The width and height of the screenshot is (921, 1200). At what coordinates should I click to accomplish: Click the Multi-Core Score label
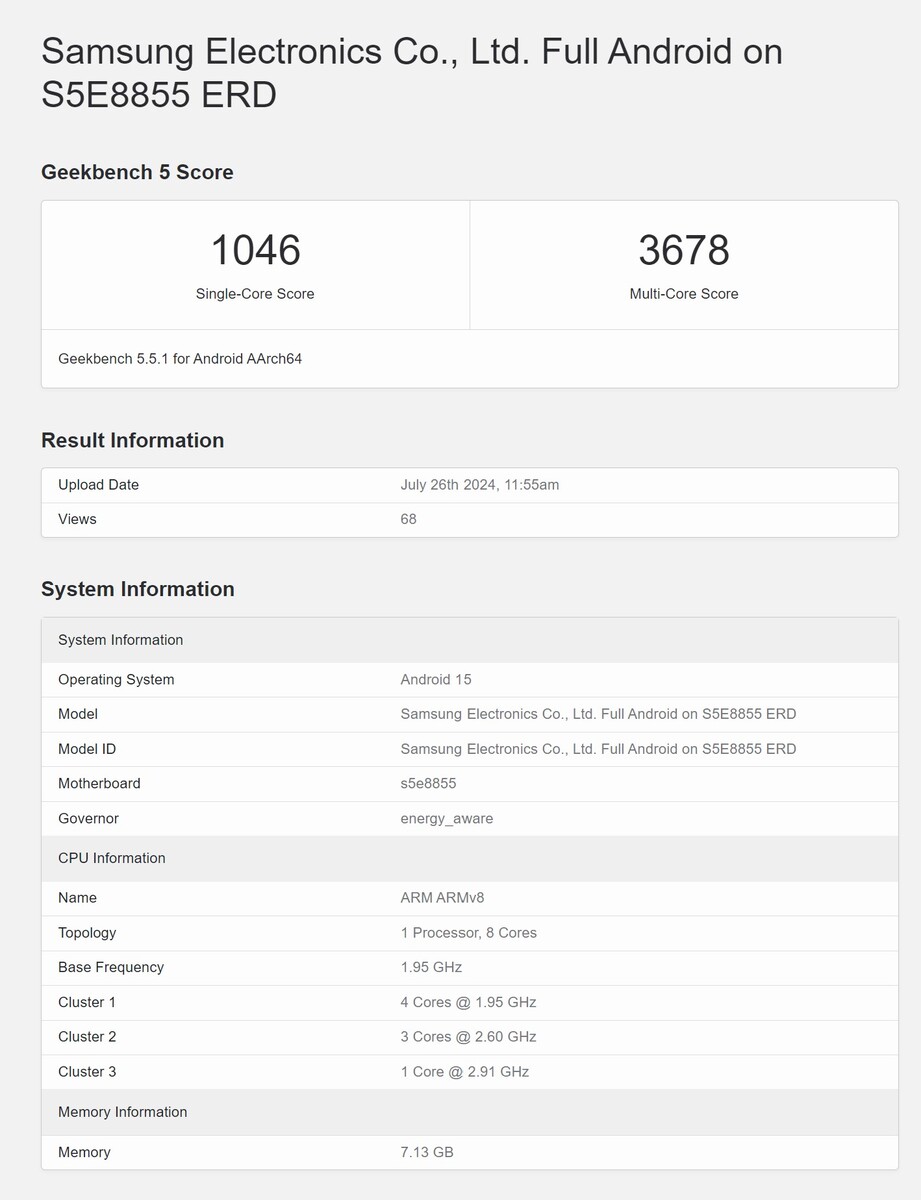pos(684,294)
